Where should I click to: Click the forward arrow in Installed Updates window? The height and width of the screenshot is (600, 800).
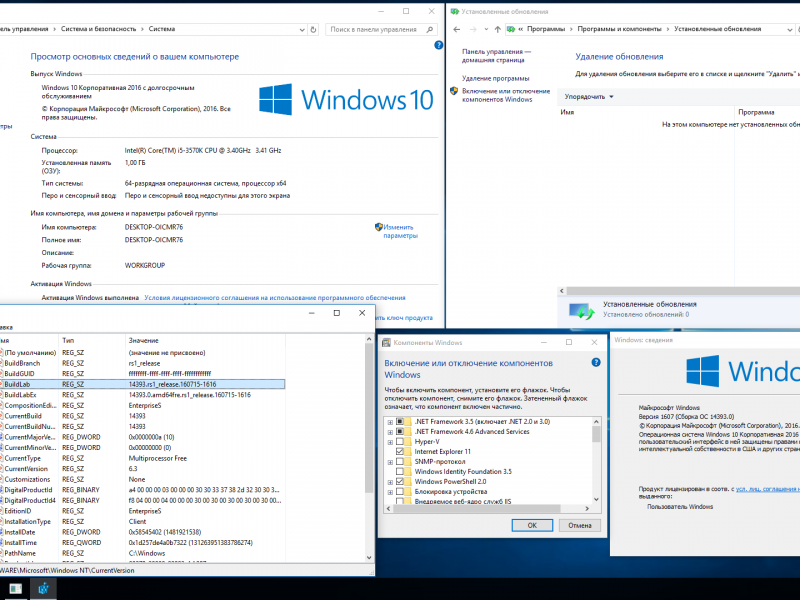click(x=473, y=29)
